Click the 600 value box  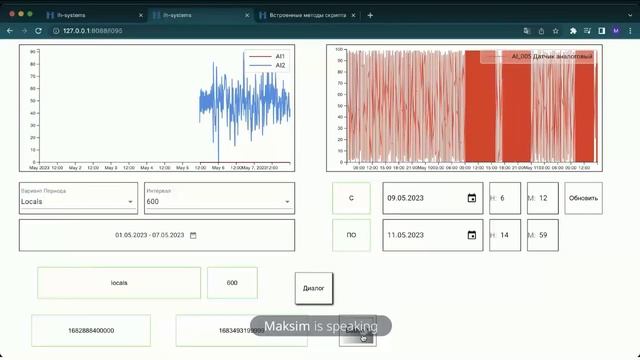tap(232, 283)
